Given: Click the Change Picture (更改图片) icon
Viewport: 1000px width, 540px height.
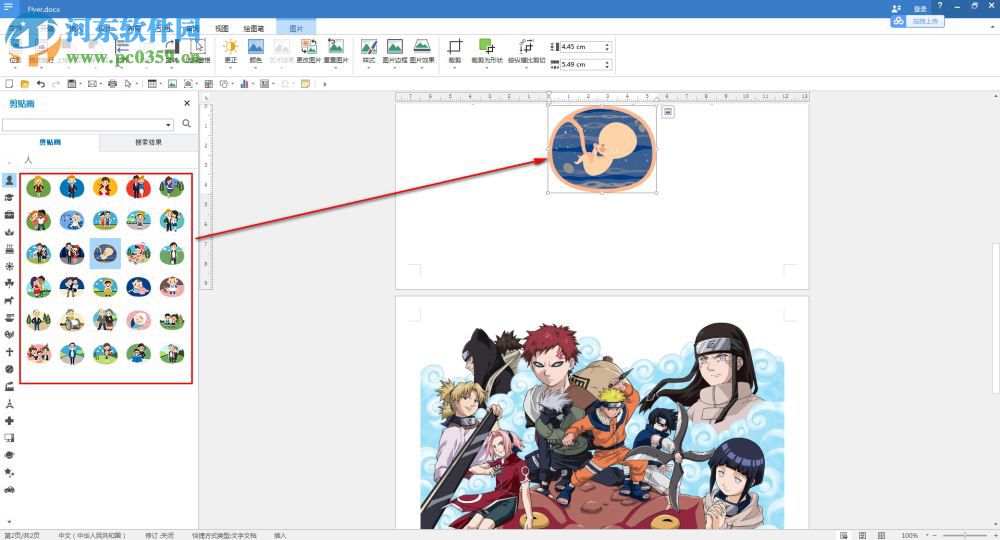Looking at the screenshot, I should pos(309,47).
